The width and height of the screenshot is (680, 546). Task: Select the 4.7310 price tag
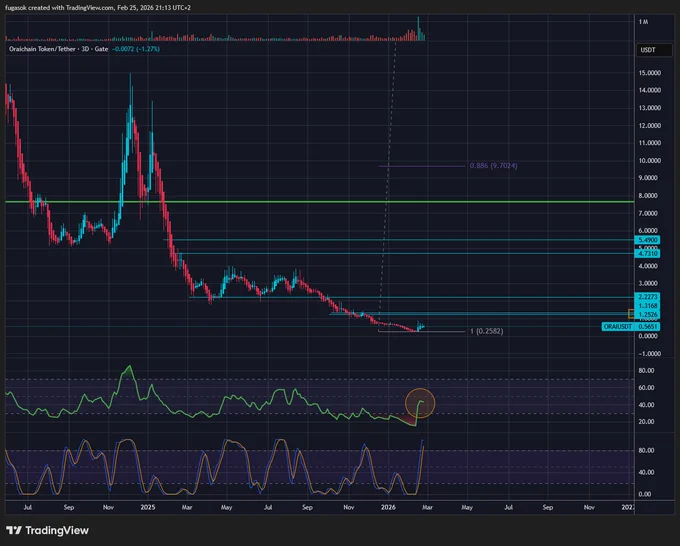pyautogui.click(x=647, y=253)
